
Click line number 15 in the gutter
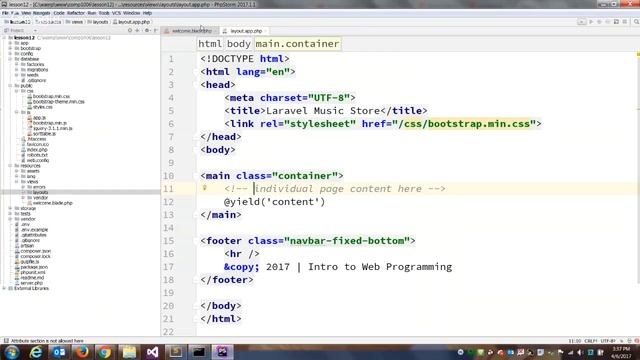coord(169,241)
